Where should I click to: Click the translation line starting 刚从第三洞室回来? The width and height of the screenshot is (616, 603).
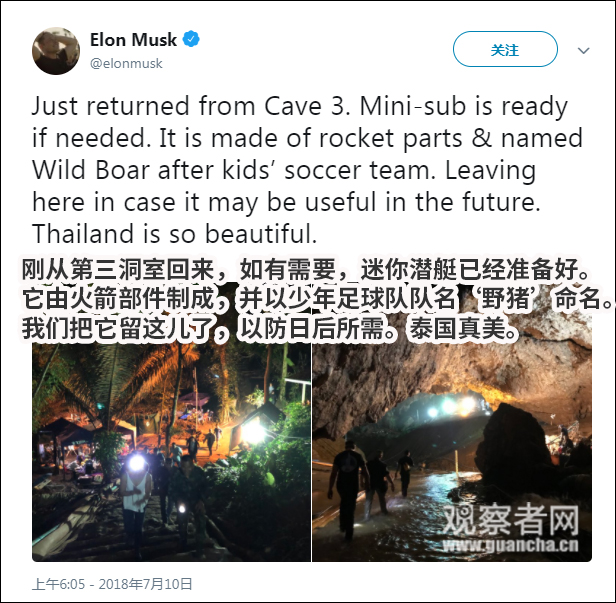pyautogui.click(x=305, y=270)
